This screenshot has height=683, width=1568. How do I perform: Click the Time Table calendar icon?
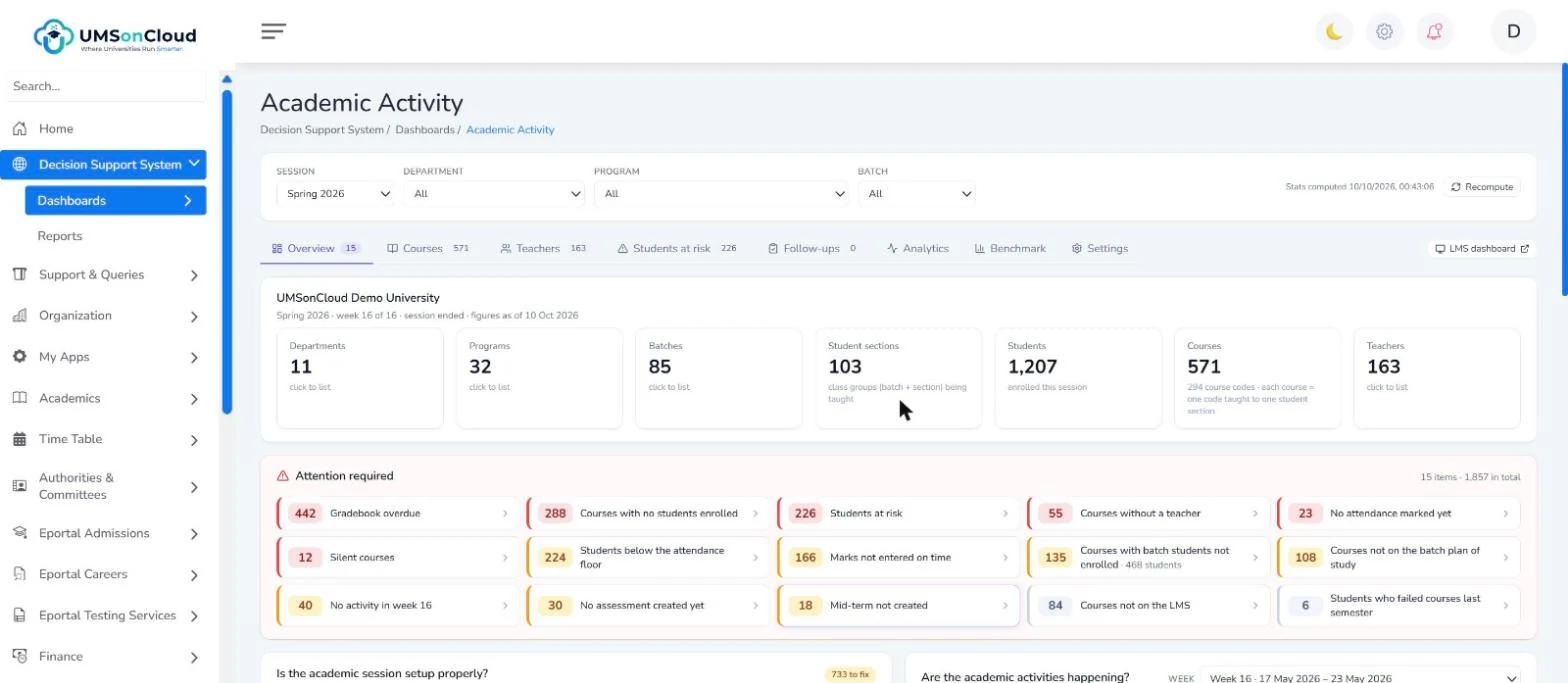tap(19, 439)
